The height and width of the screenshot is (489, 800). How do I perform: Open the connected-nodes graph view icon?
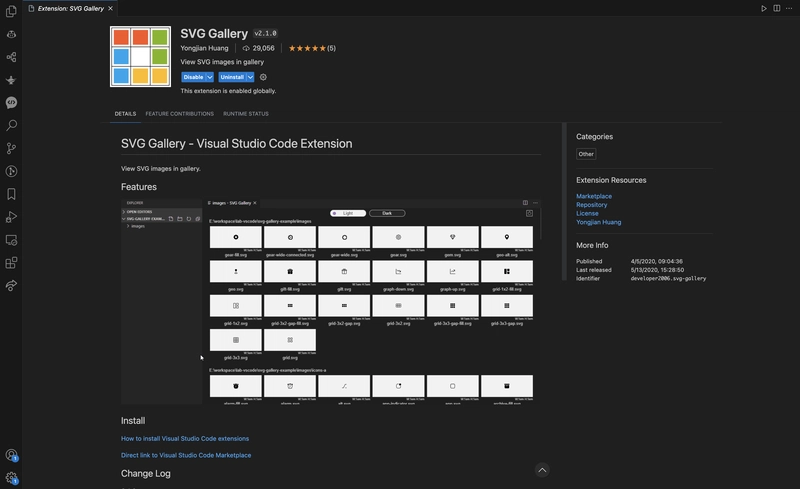pyautogui.click(x=11, y=57)
